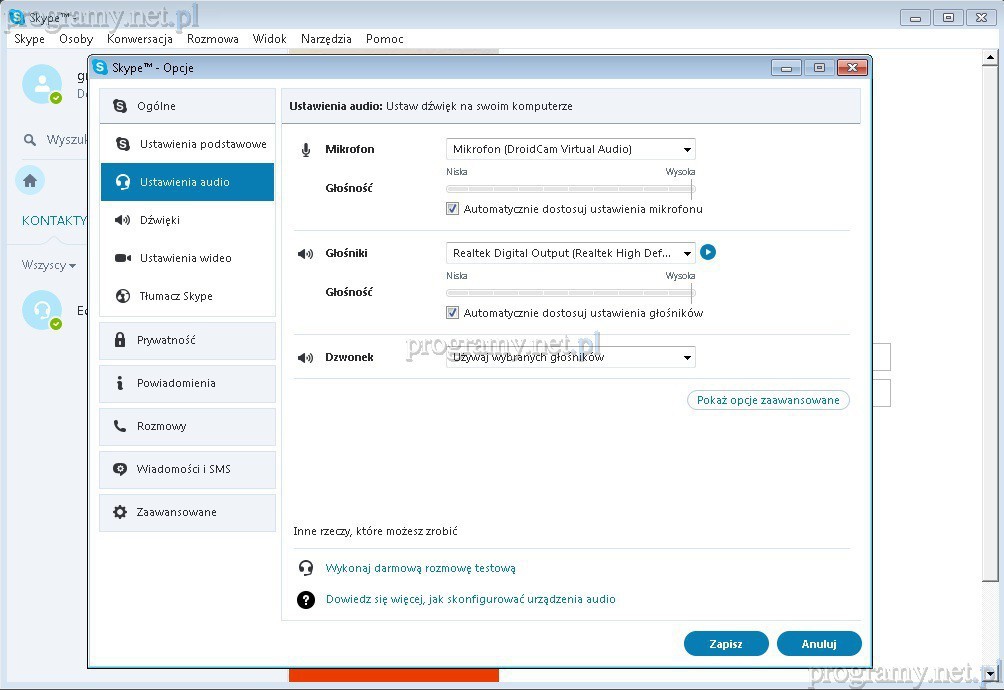Click the globe icon beside Tłumacz Skype
1004x690 pixels.
click(x=123, y=296)
